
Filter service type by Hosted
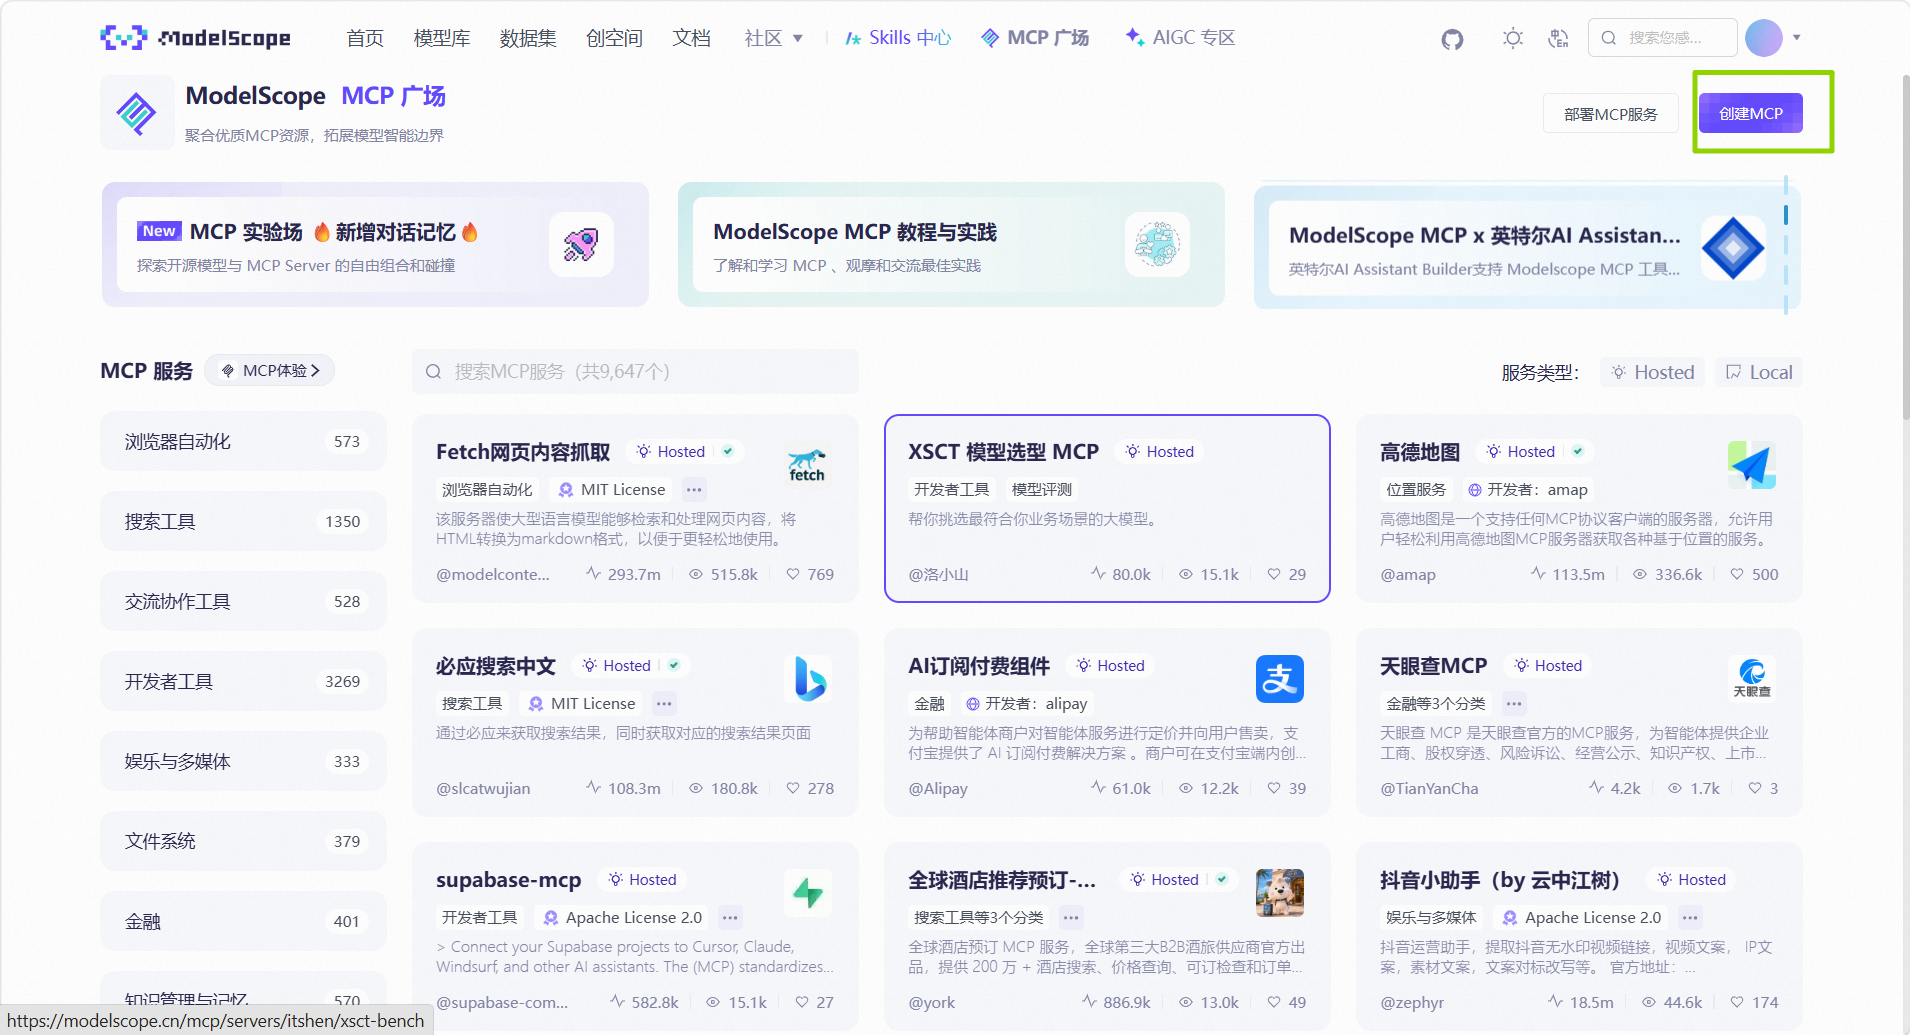point(1653,372)
